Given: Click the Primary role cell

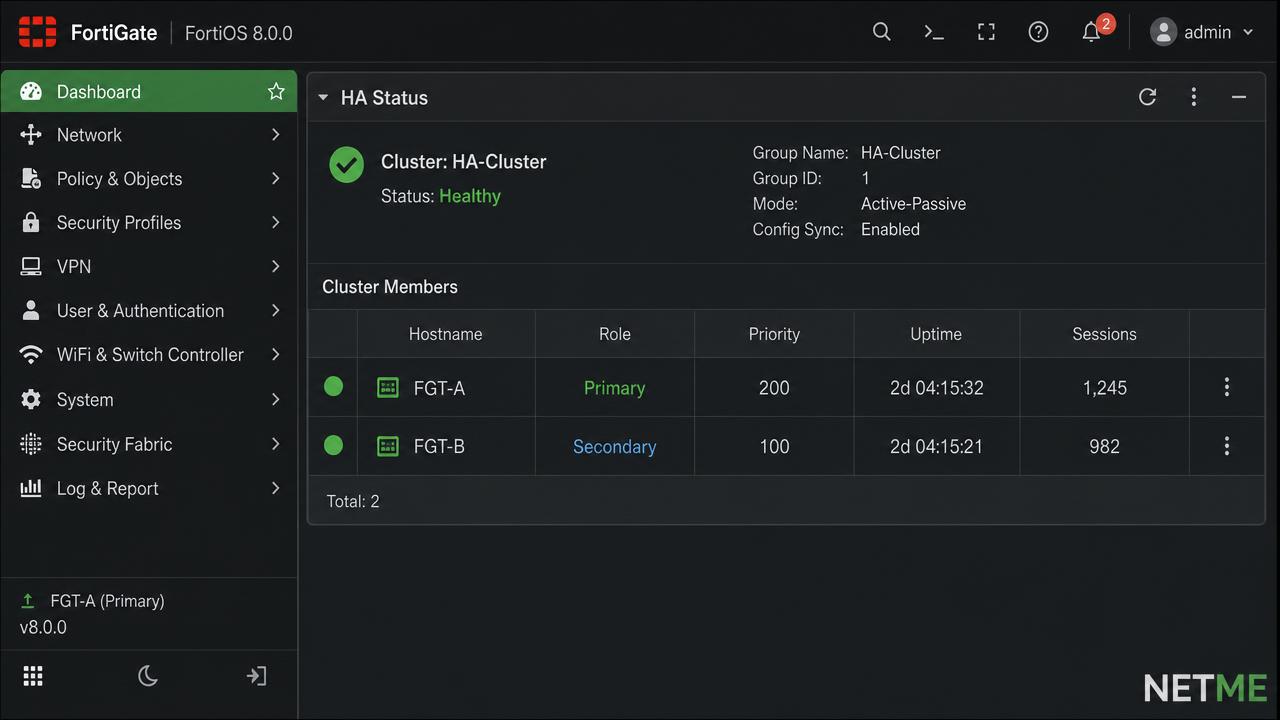Looking at the screenshot, I should 615,388.
